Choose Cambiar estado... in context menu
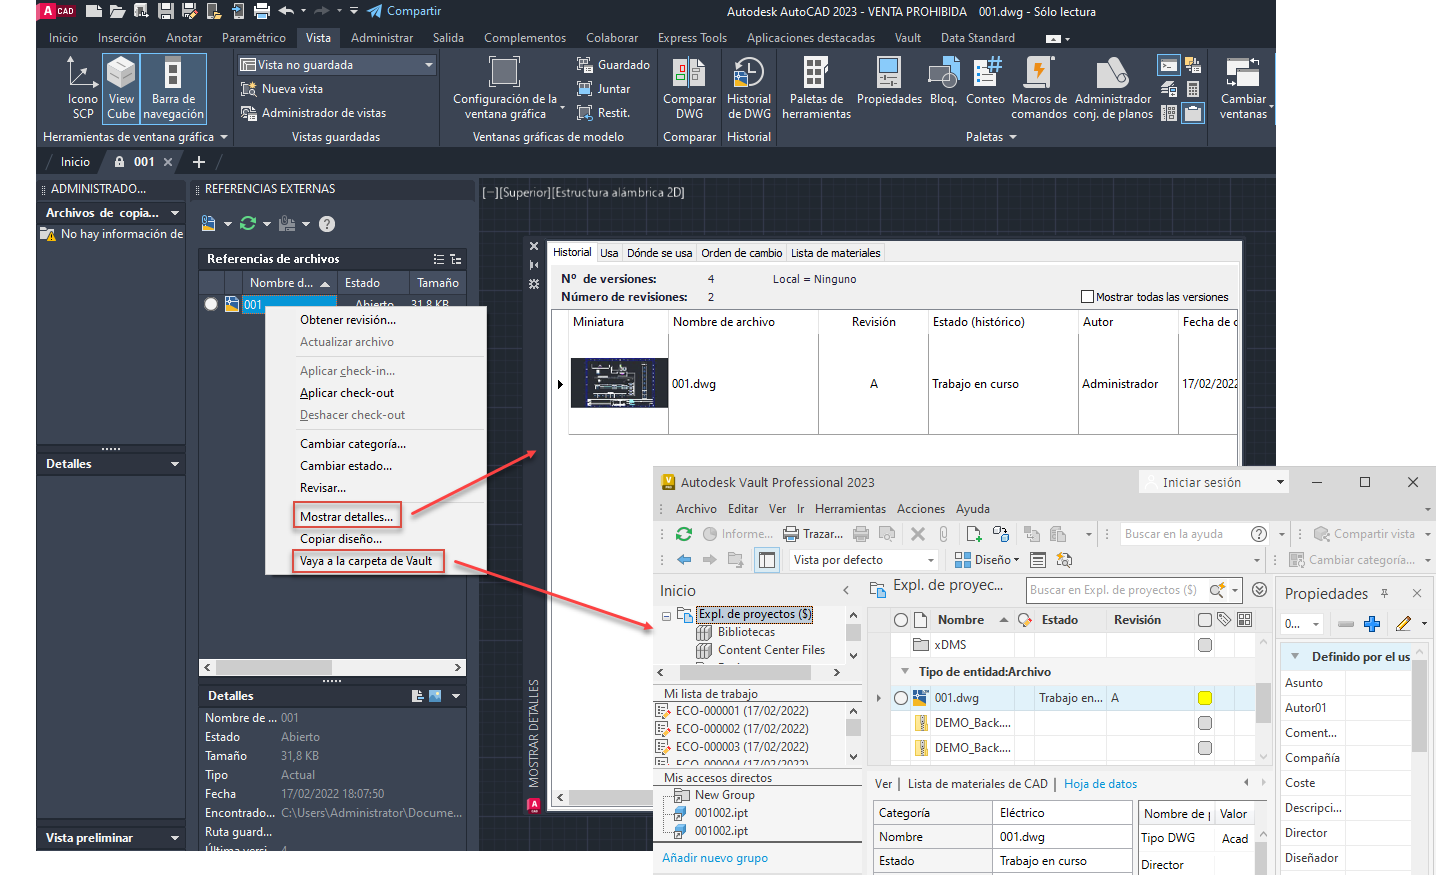This screenshot has height=875, width=1451. click(x=346, y=466)
